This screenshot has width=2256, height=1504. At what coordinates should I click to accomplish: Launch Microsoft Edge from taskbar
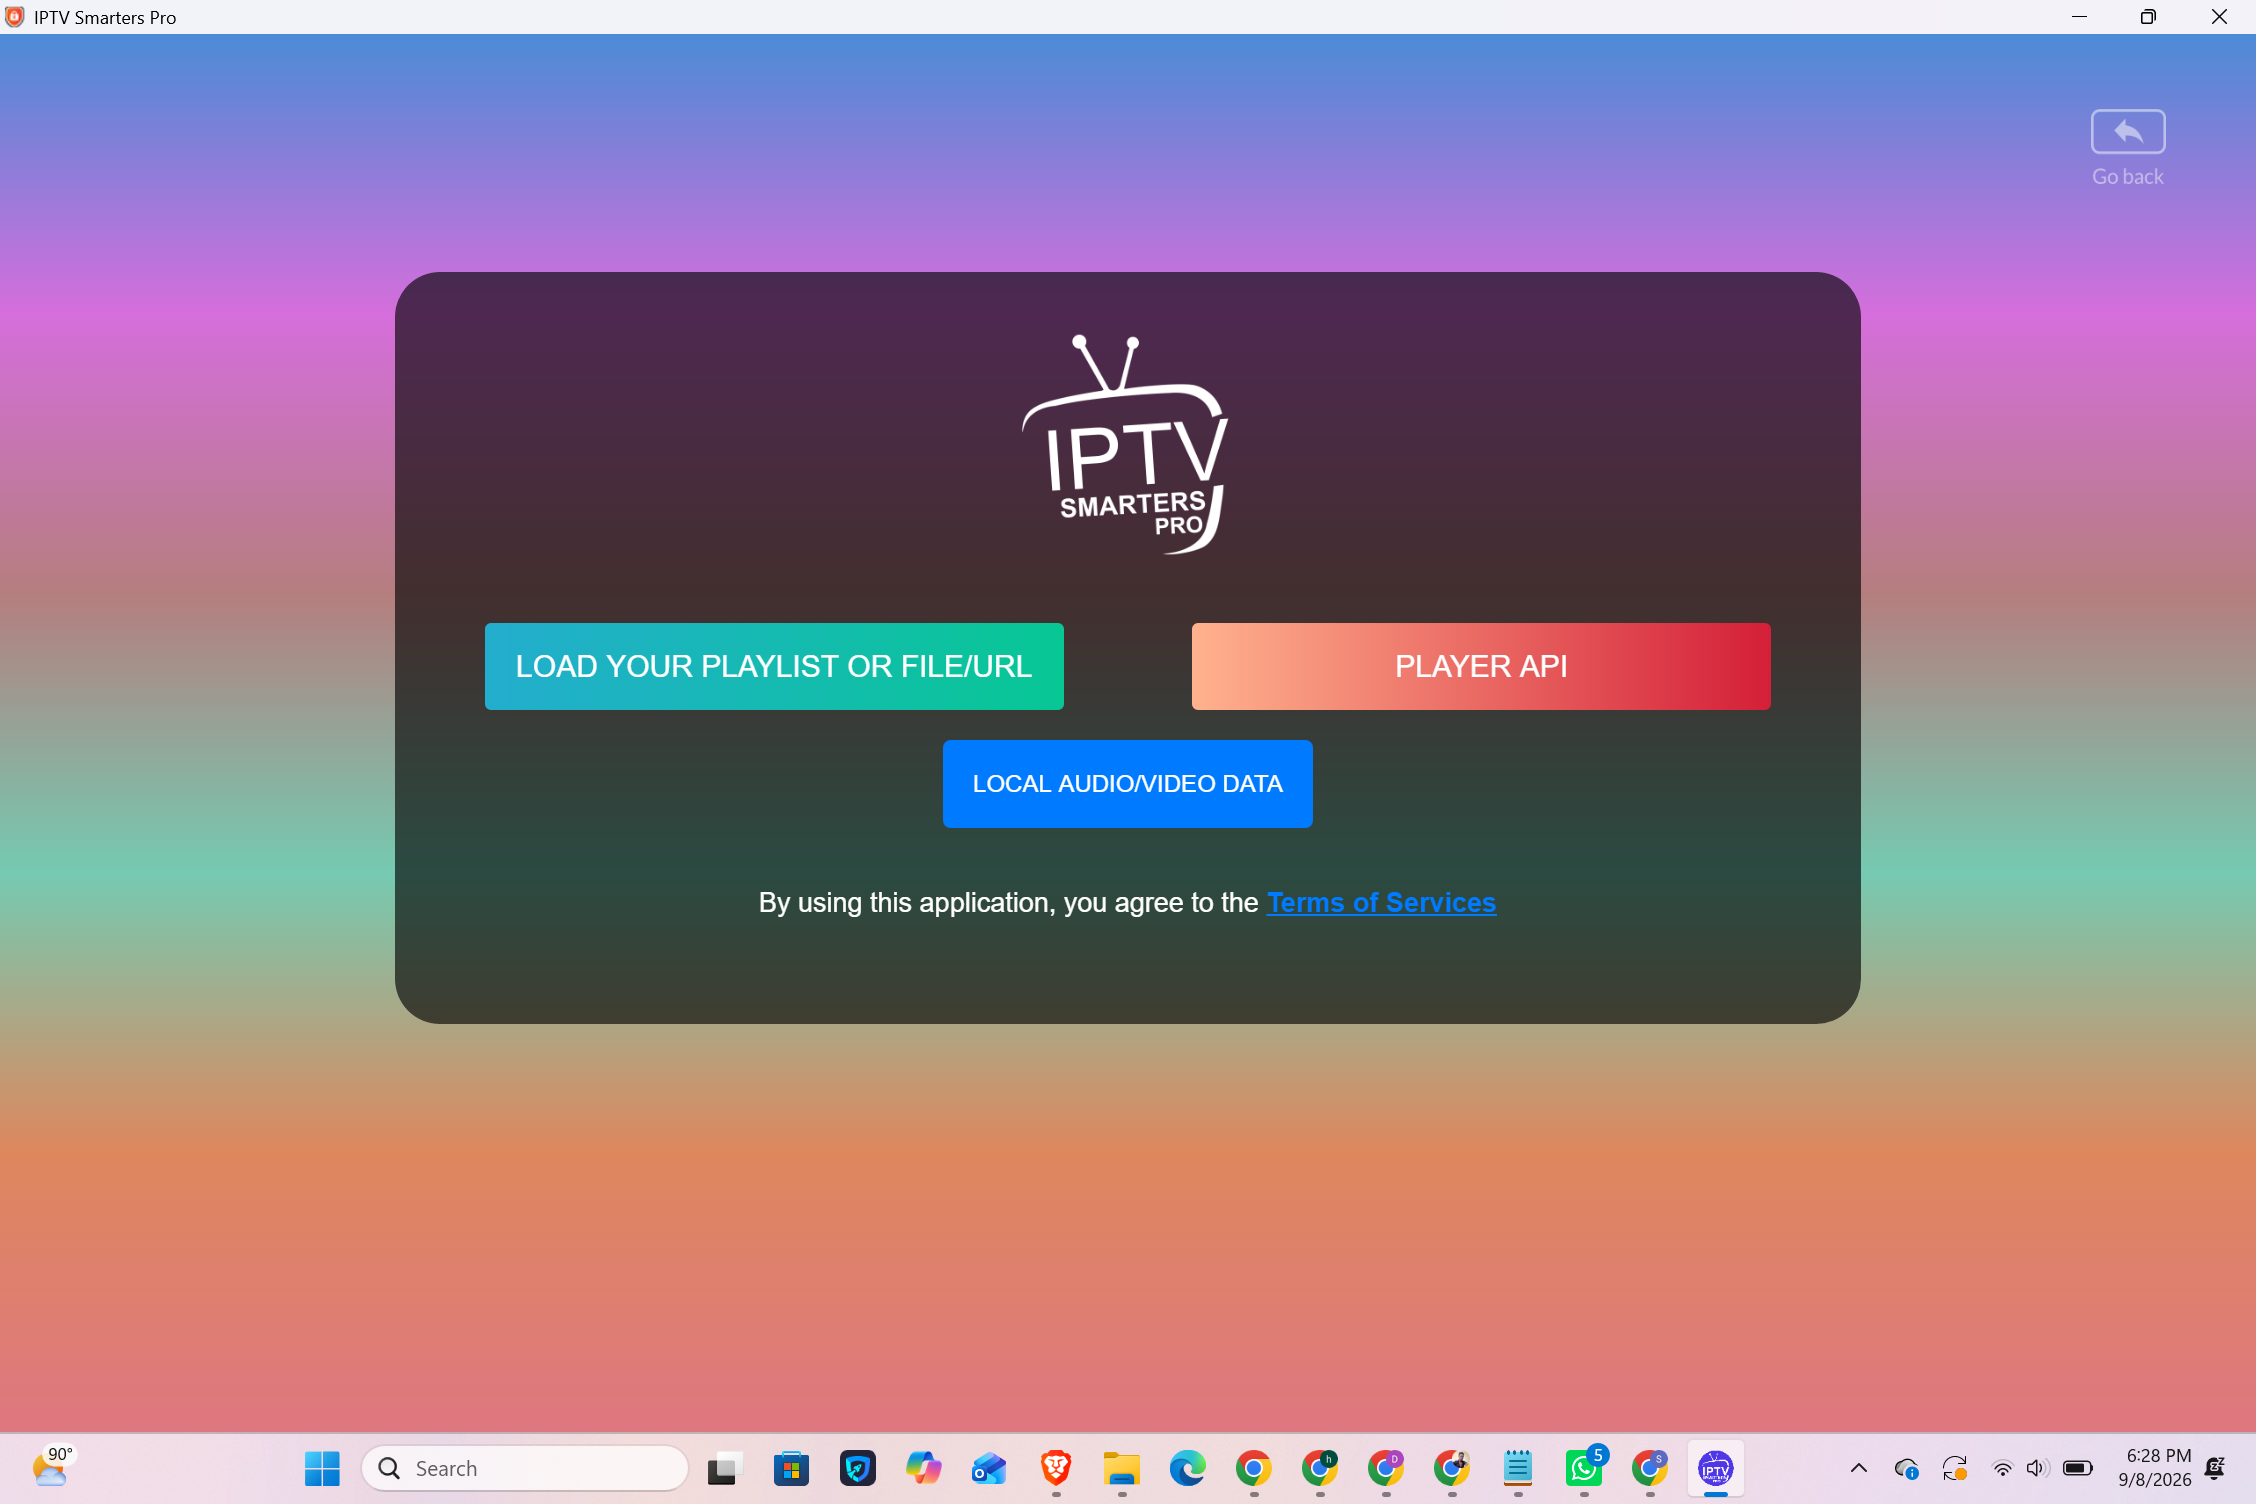click(1188, 1468)
